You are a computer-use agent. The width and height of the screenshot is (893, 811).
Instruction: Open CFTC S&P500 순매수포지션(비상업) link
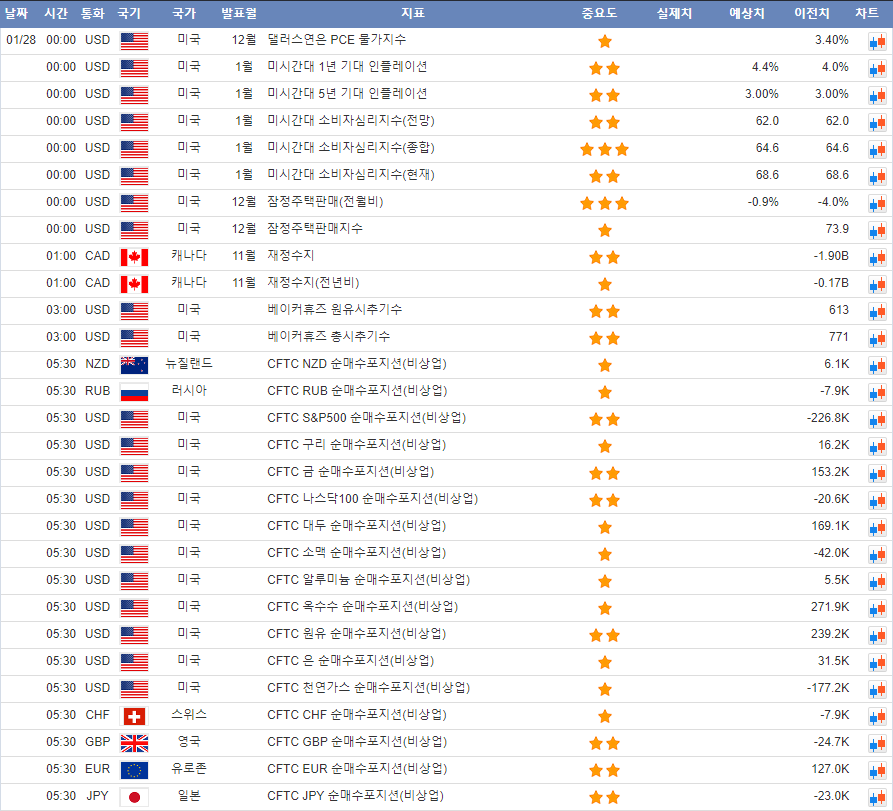pyautogui.click(x=366, y=418)
